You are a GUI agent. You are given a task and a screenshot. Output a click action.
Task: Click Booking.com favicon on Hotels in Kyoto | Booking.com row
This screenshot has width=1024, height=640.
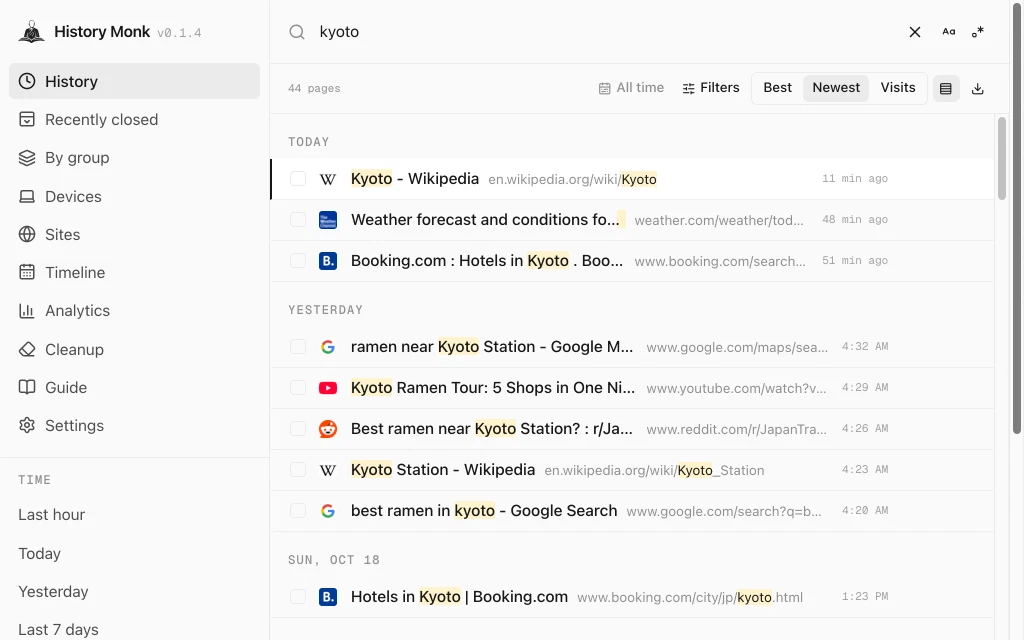click(328, 597)
